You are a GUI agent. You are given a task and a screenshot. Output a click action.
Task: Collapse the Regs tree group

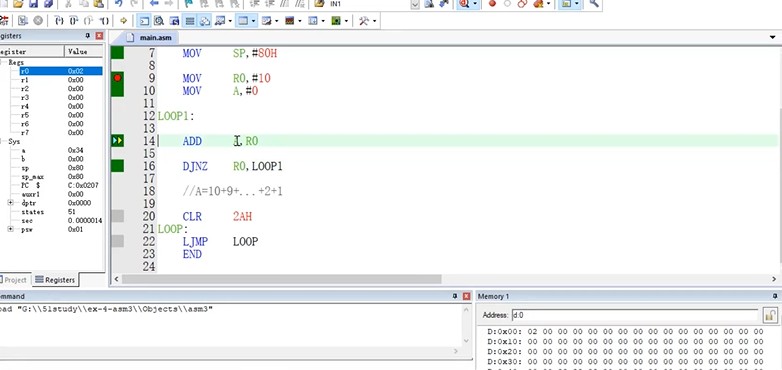(2, 62)
